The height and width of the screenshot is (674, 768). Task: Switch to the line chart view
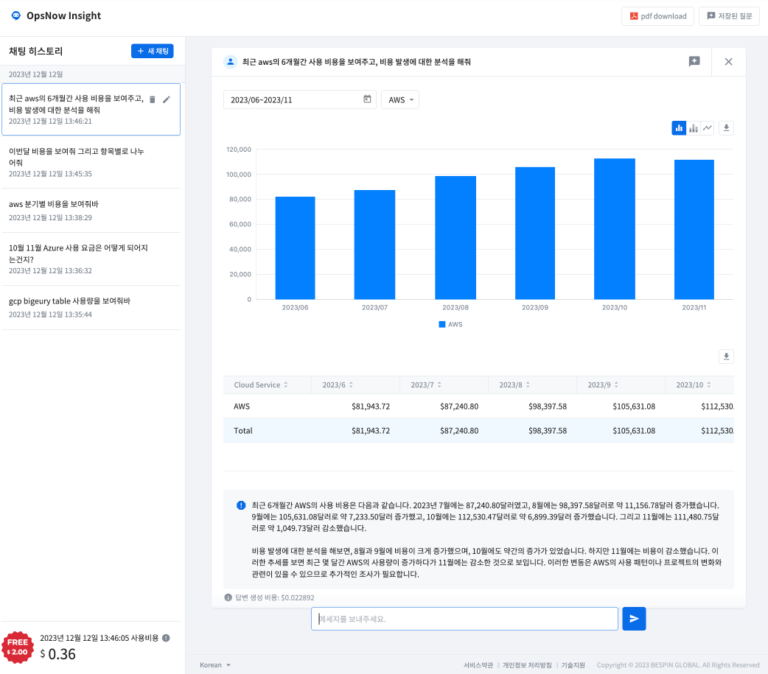[x=708, y=128]
